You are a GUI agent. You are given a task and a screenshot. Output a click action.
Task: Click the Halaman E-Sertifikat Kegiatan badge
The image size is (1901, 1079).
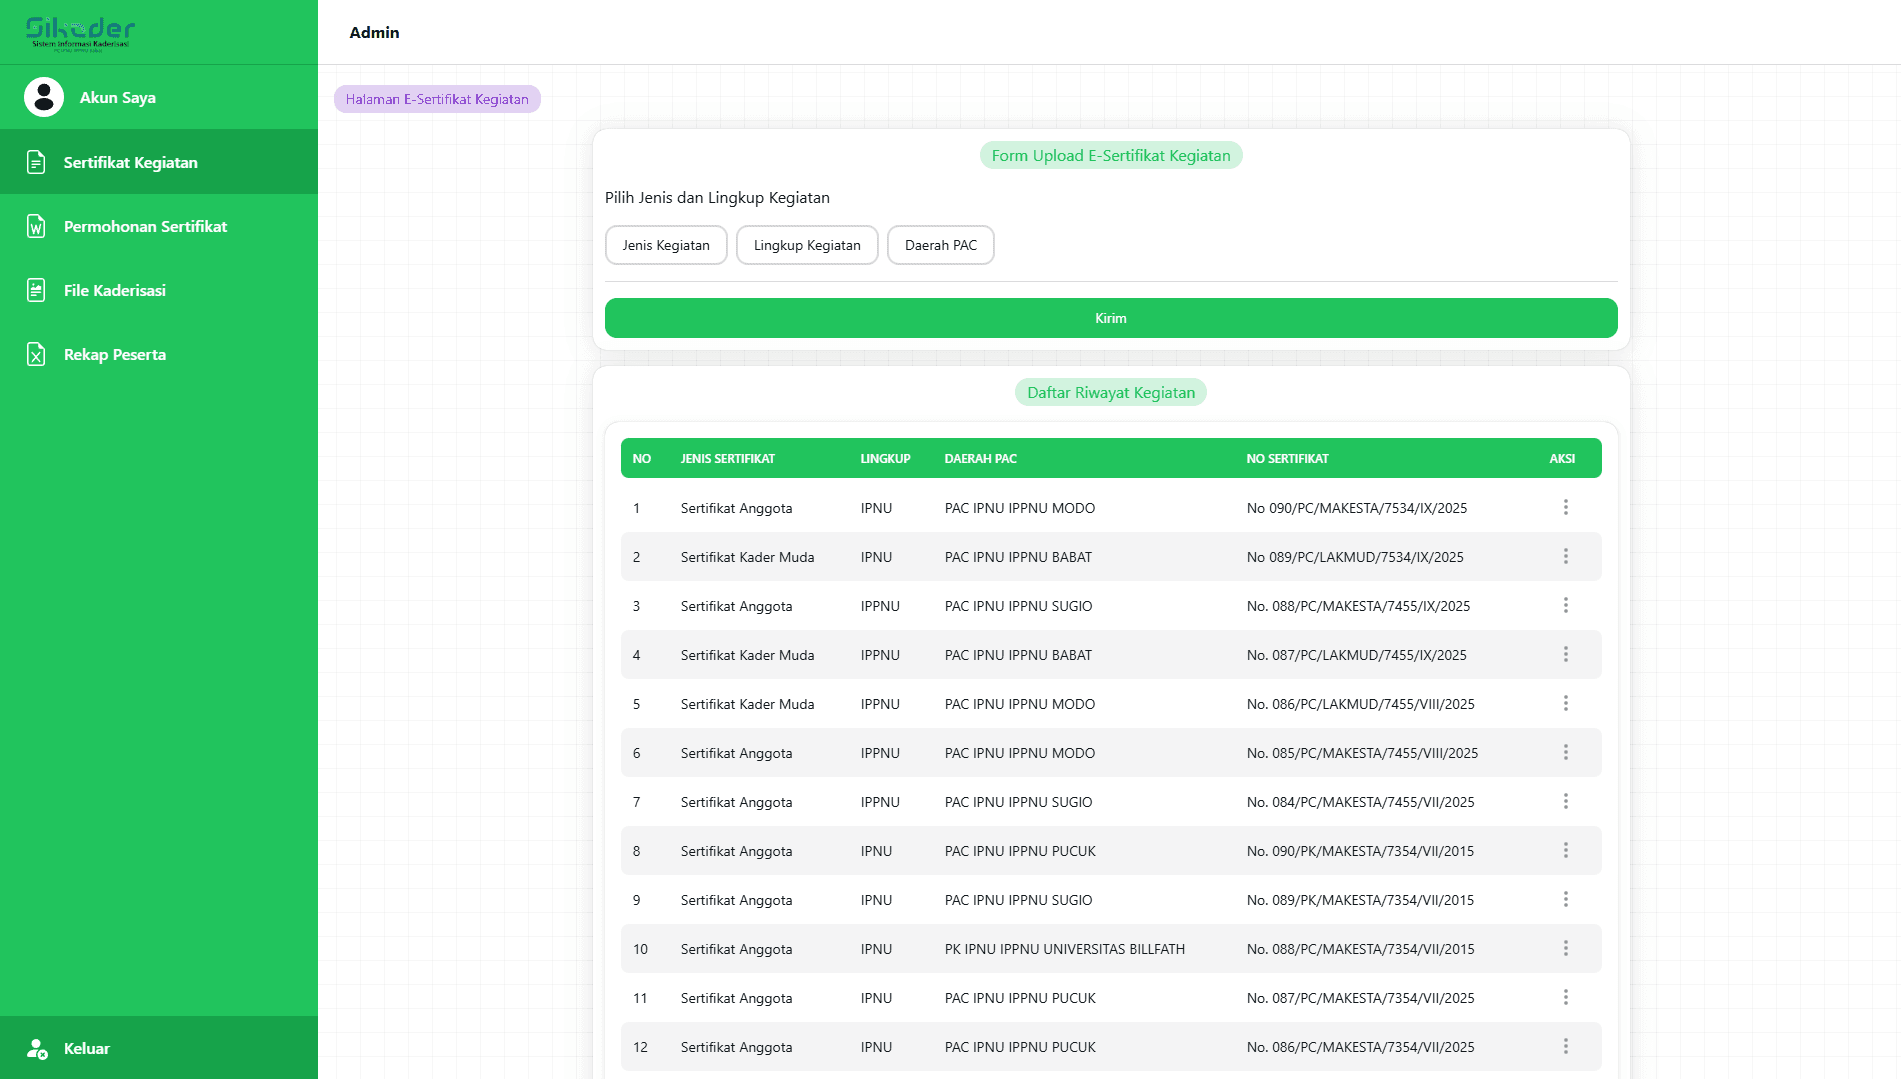click(437, 99)
